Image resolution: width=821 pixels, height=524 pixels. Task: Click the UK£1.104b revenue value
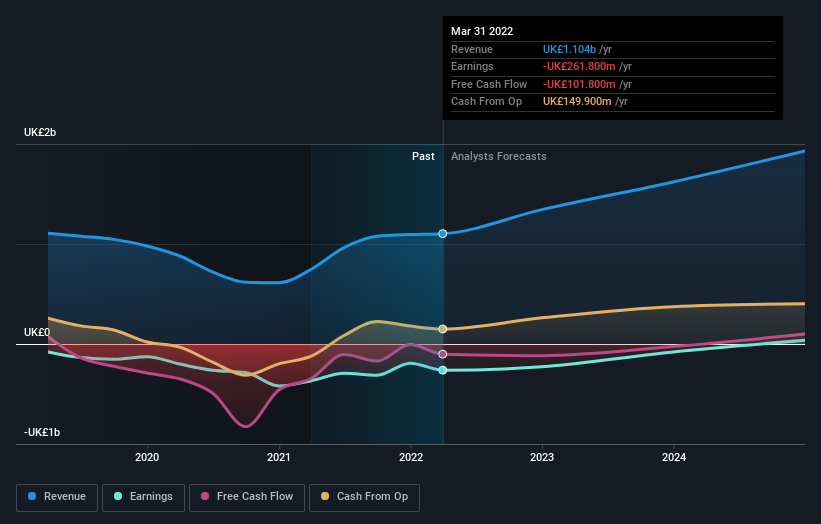(569, 49)
